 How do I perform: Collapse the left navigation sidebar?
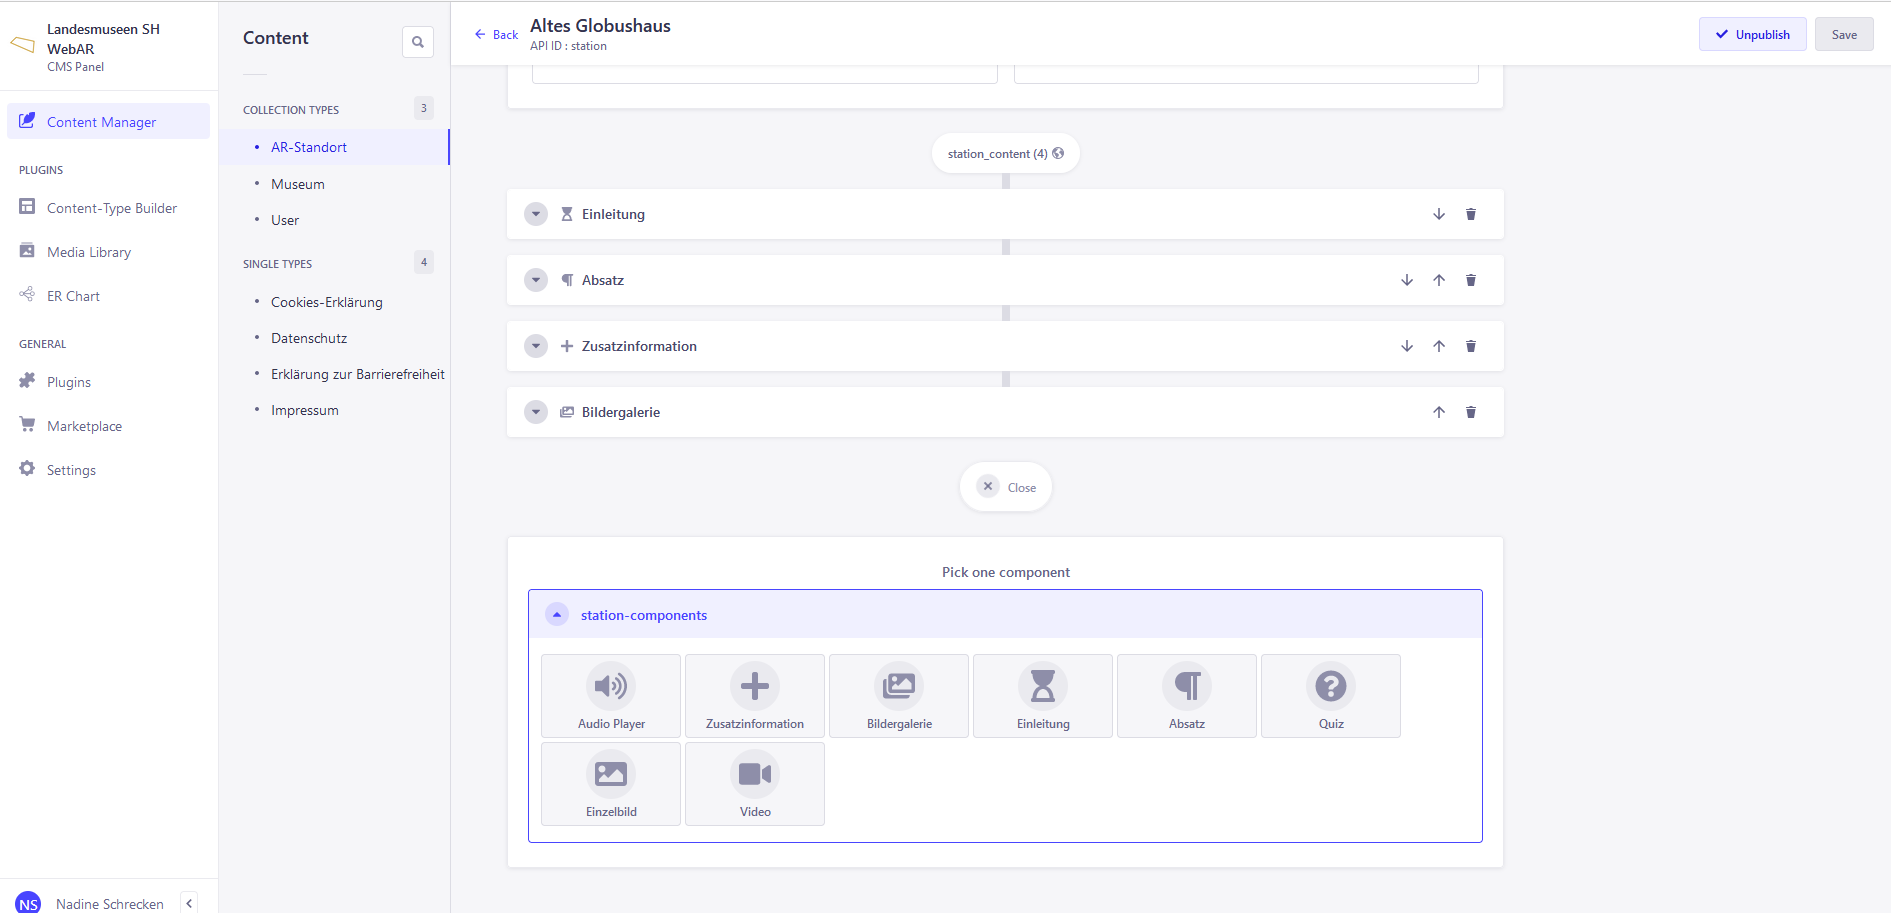click(x=189, y=903)
